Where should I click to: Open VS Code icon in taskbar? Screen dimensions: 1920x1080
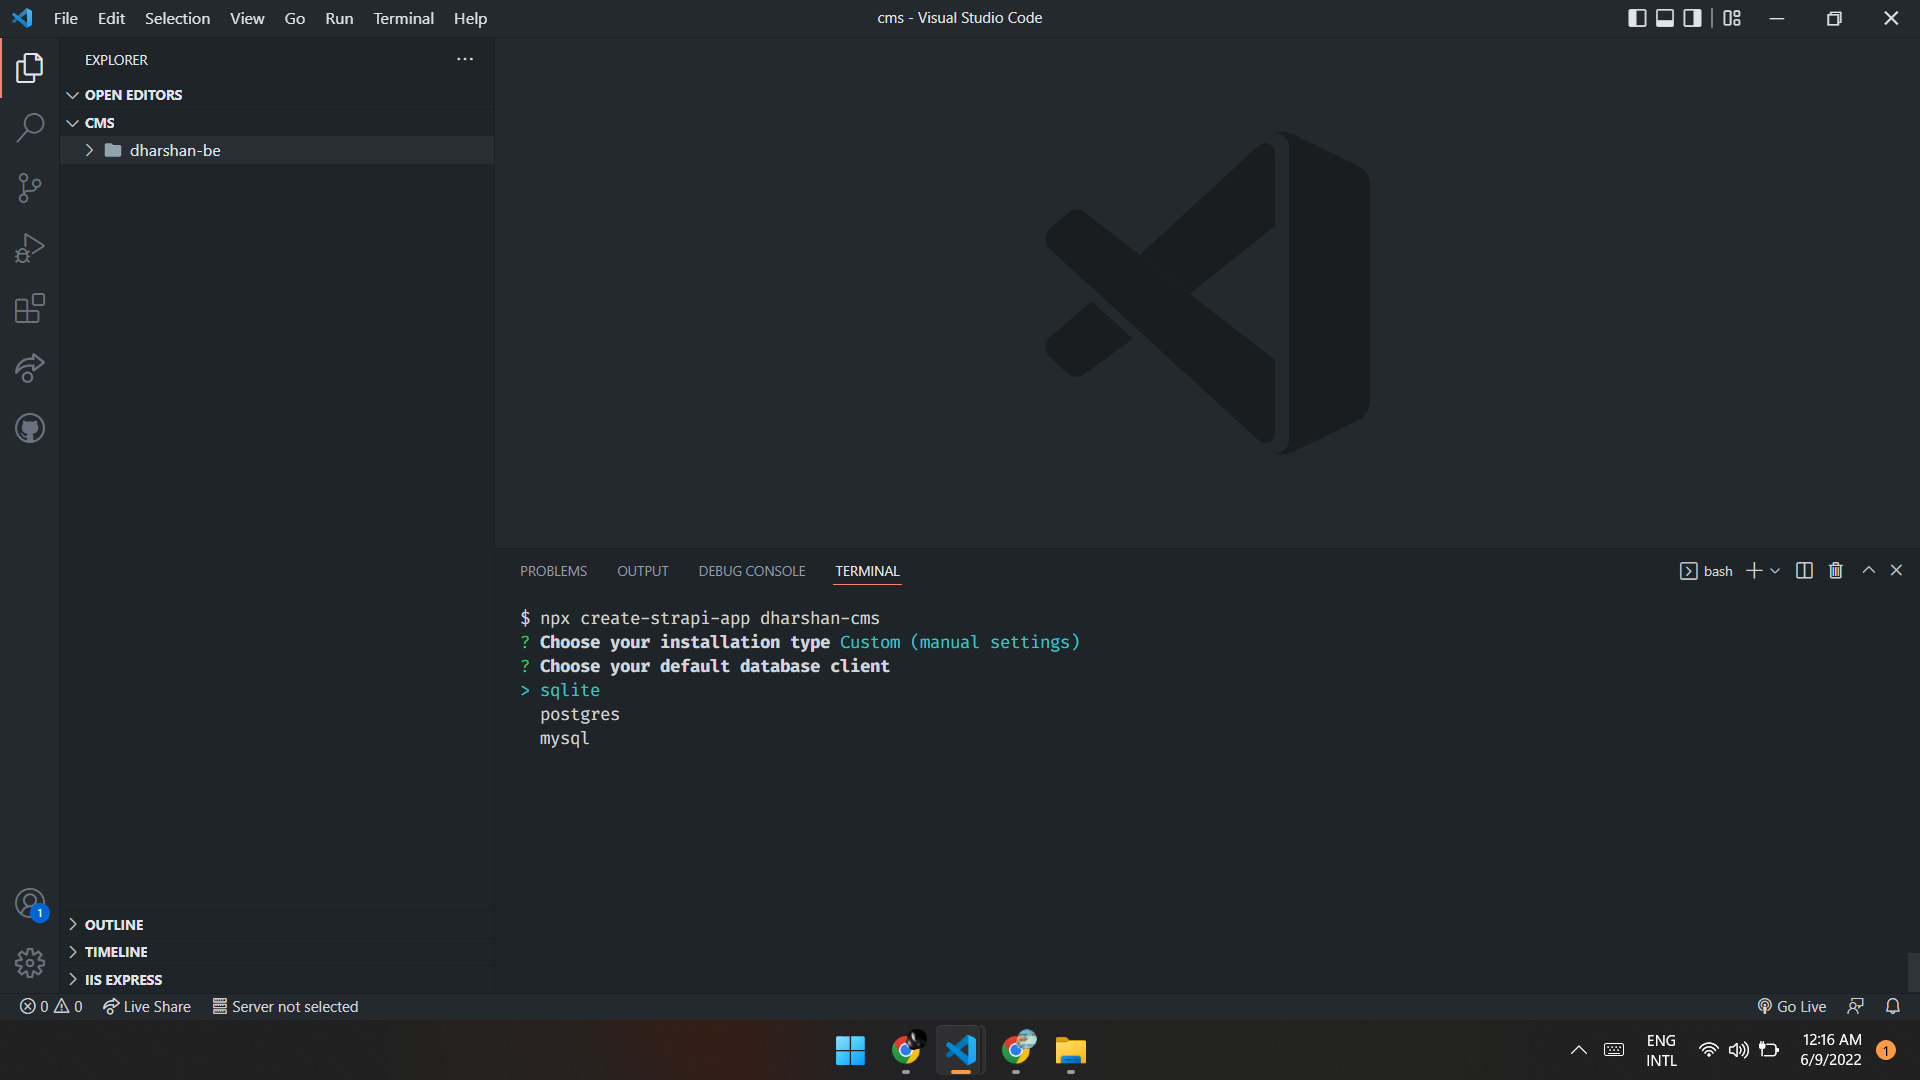pyautogui.click(x=961, y=1051)
